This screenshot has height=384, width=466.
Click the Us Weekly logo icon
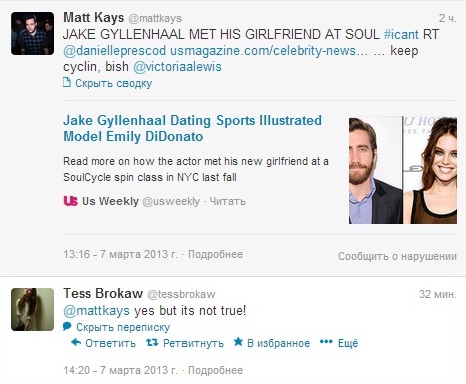click(70, 201)
